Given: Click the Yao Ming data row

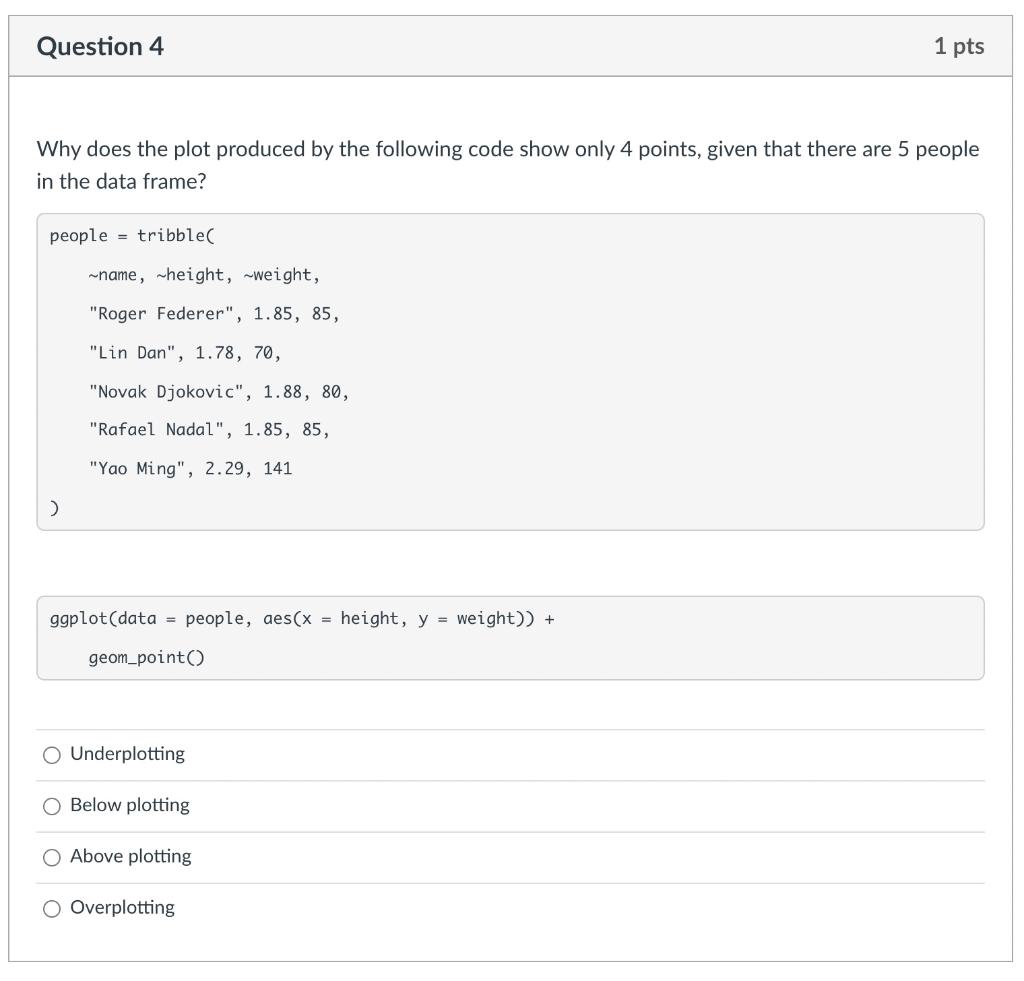Looking at the screenshot, I should coord(190,469).
